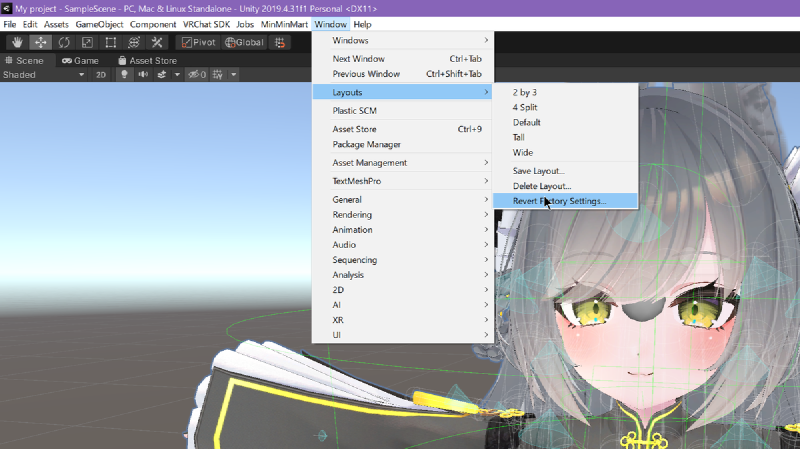Viewport: 800px width, 449px height.
Task: Close the Window menu
Action: [x=331, y=24]
